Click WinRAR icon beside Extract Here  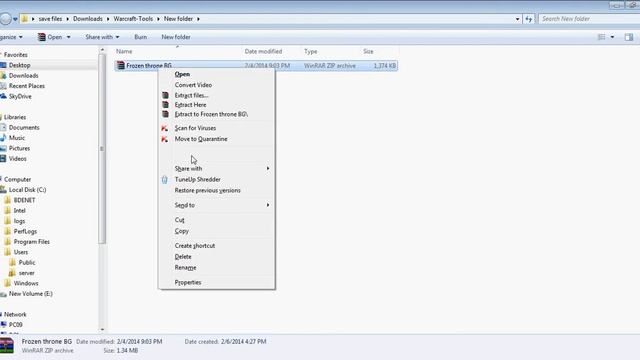[165, 104]
